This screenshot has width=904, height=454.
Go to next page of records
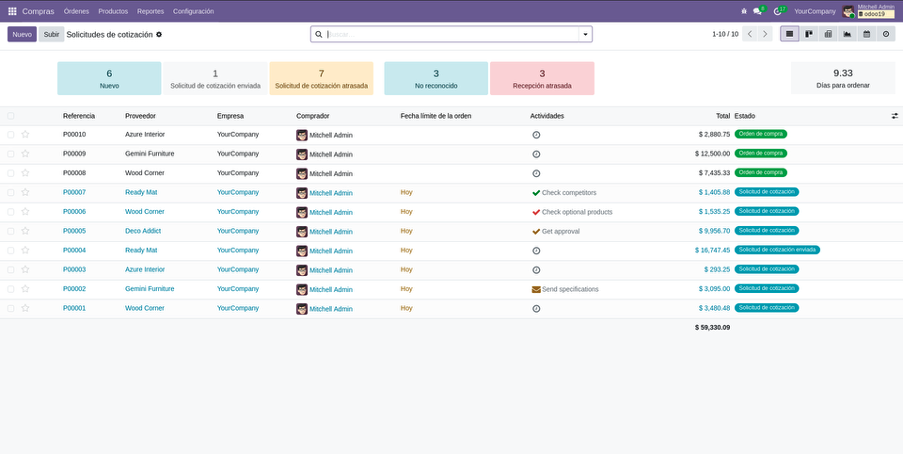point(765,34)
